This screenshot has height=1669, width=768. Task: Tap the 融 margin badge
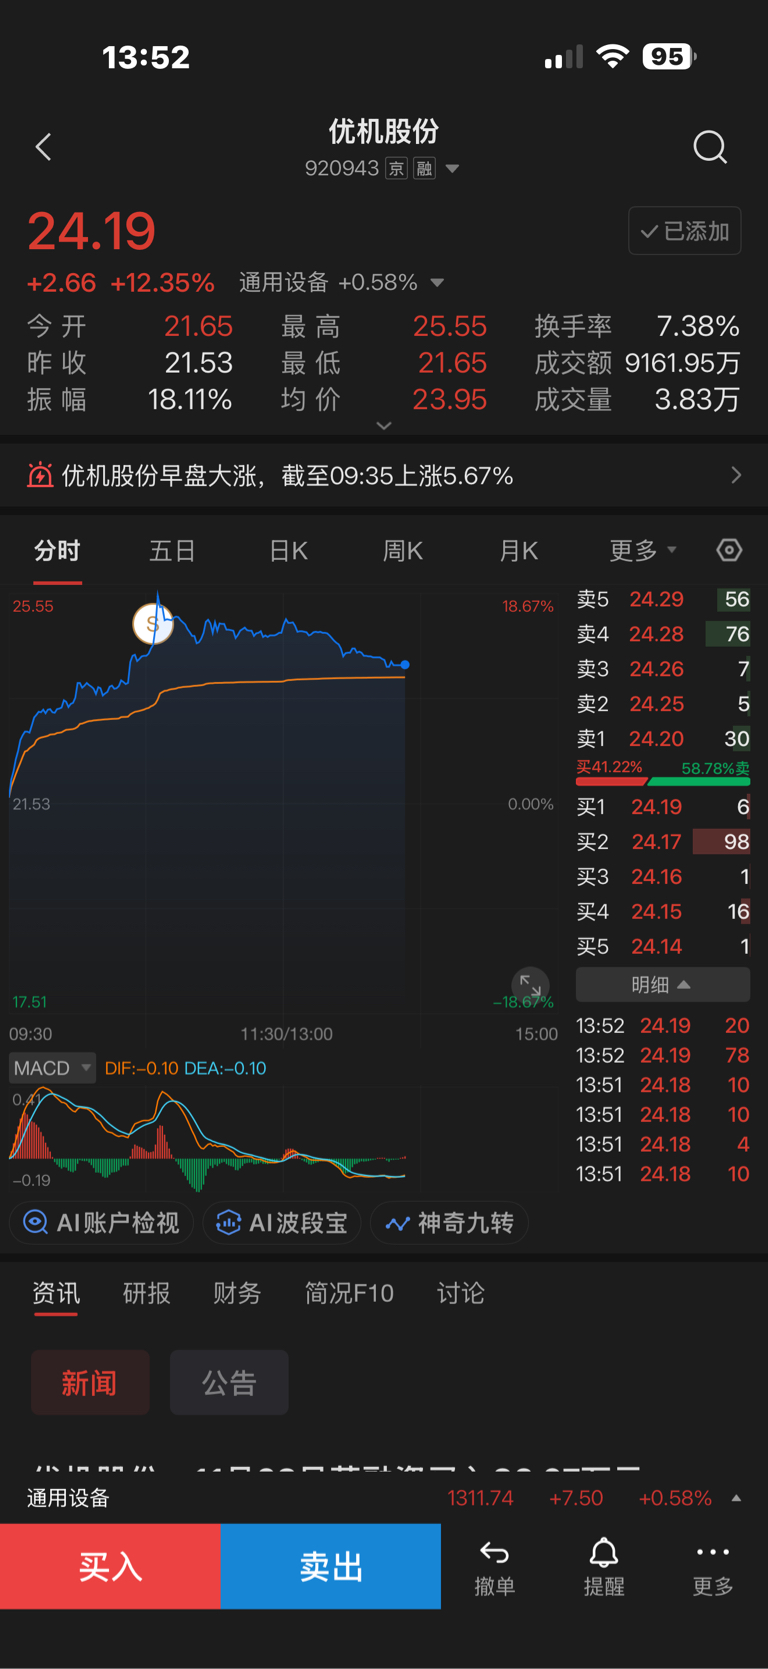425,168
